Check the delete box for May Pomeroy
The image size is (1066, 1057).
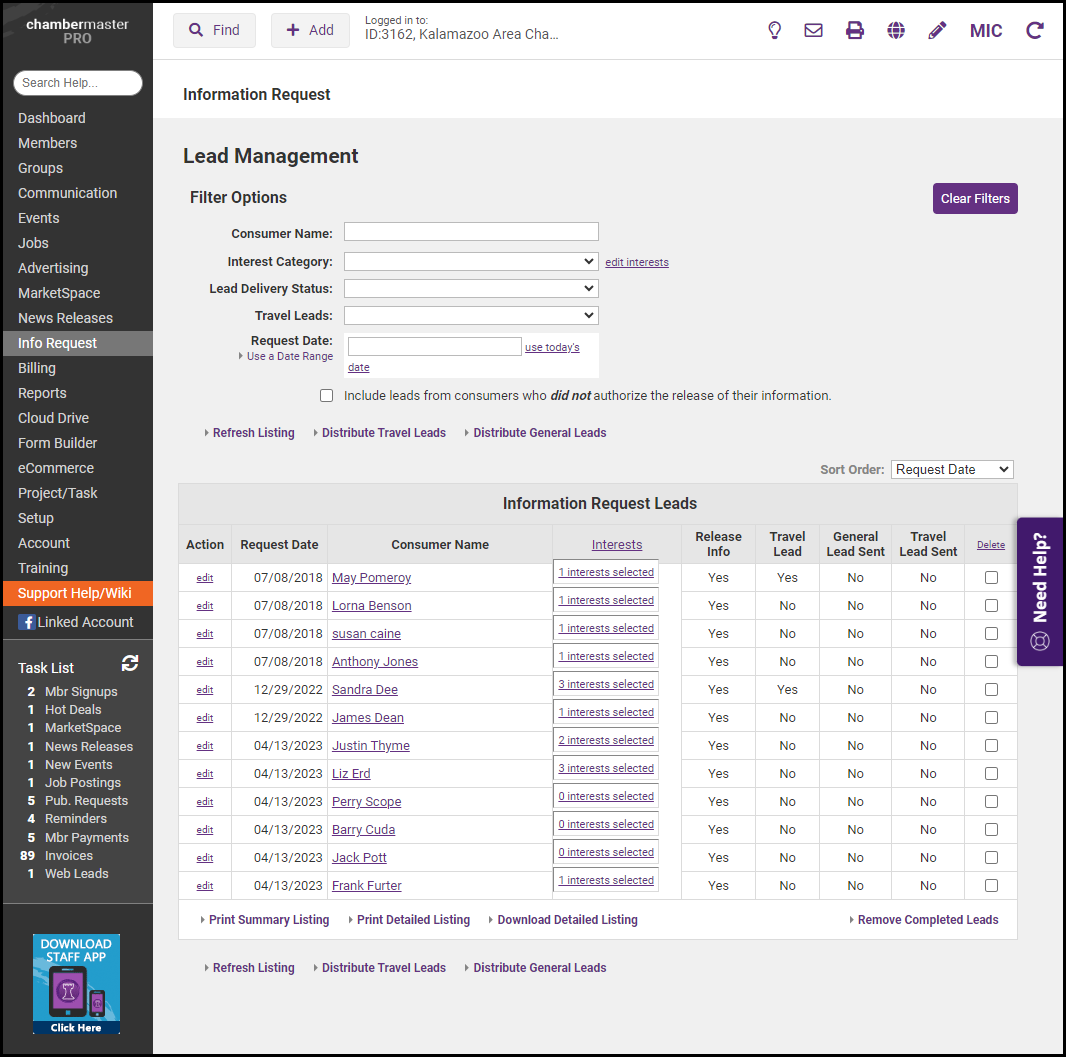click(x=991, y=577)
